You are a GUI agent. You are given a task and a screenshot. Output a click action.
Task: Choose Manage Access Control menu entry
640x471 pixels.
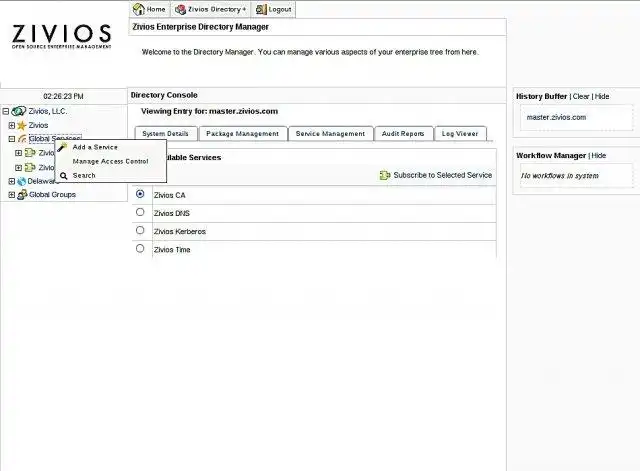tap(110, 162)
